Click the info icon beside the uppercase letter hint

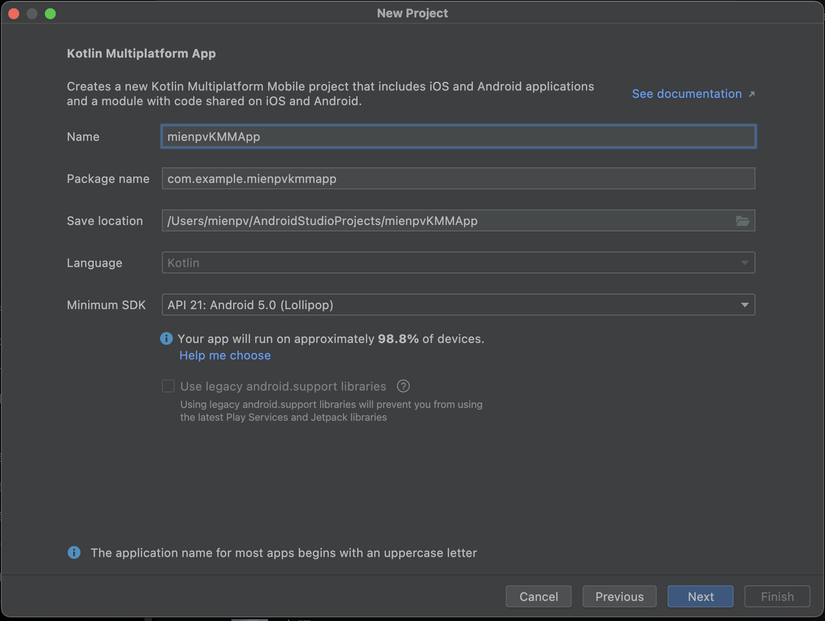click(73, 552)
